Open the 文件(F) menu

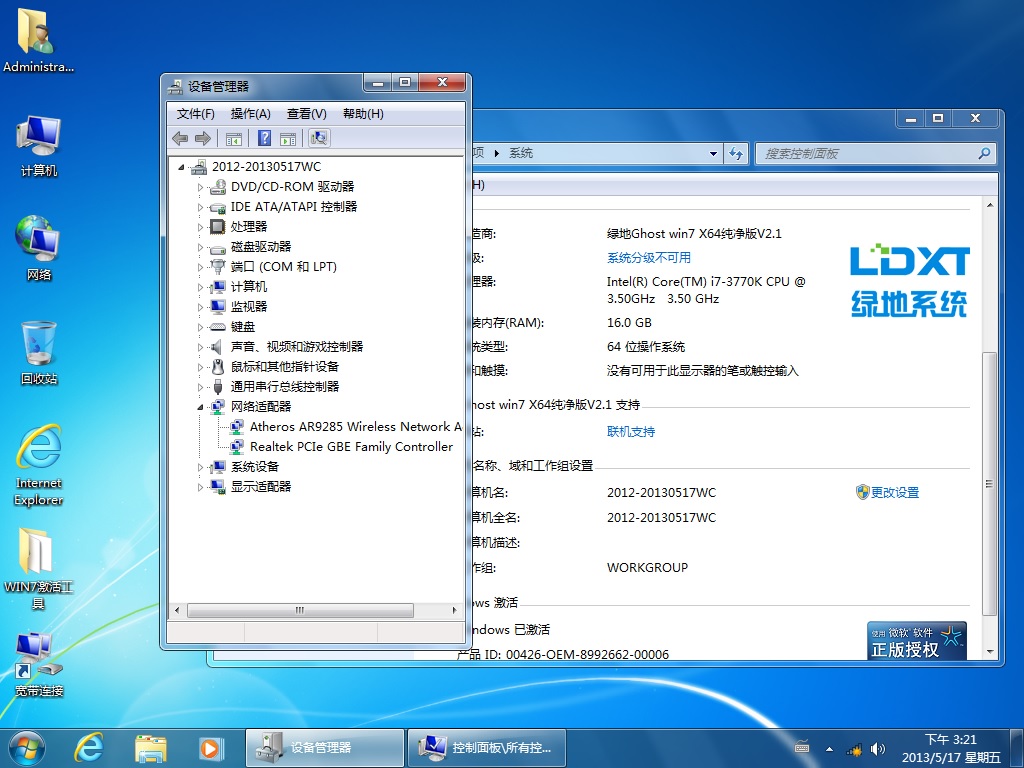click(x=195, y=114)
